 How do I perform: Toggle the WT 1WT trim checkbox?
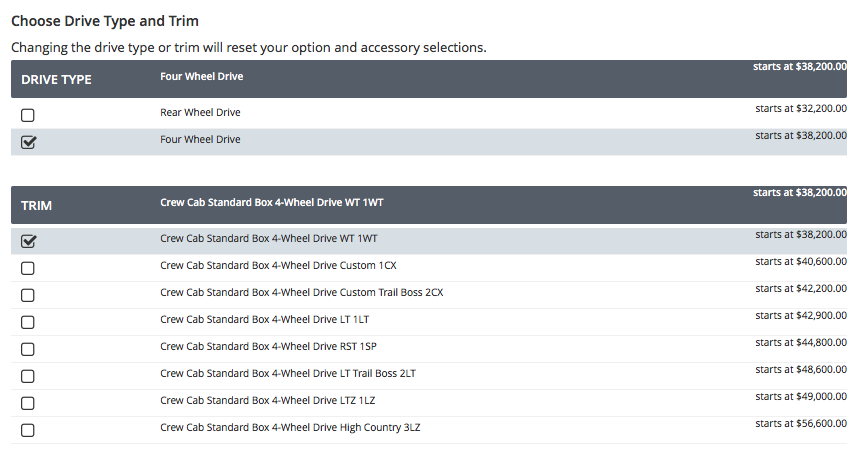[x=28, y=241]
